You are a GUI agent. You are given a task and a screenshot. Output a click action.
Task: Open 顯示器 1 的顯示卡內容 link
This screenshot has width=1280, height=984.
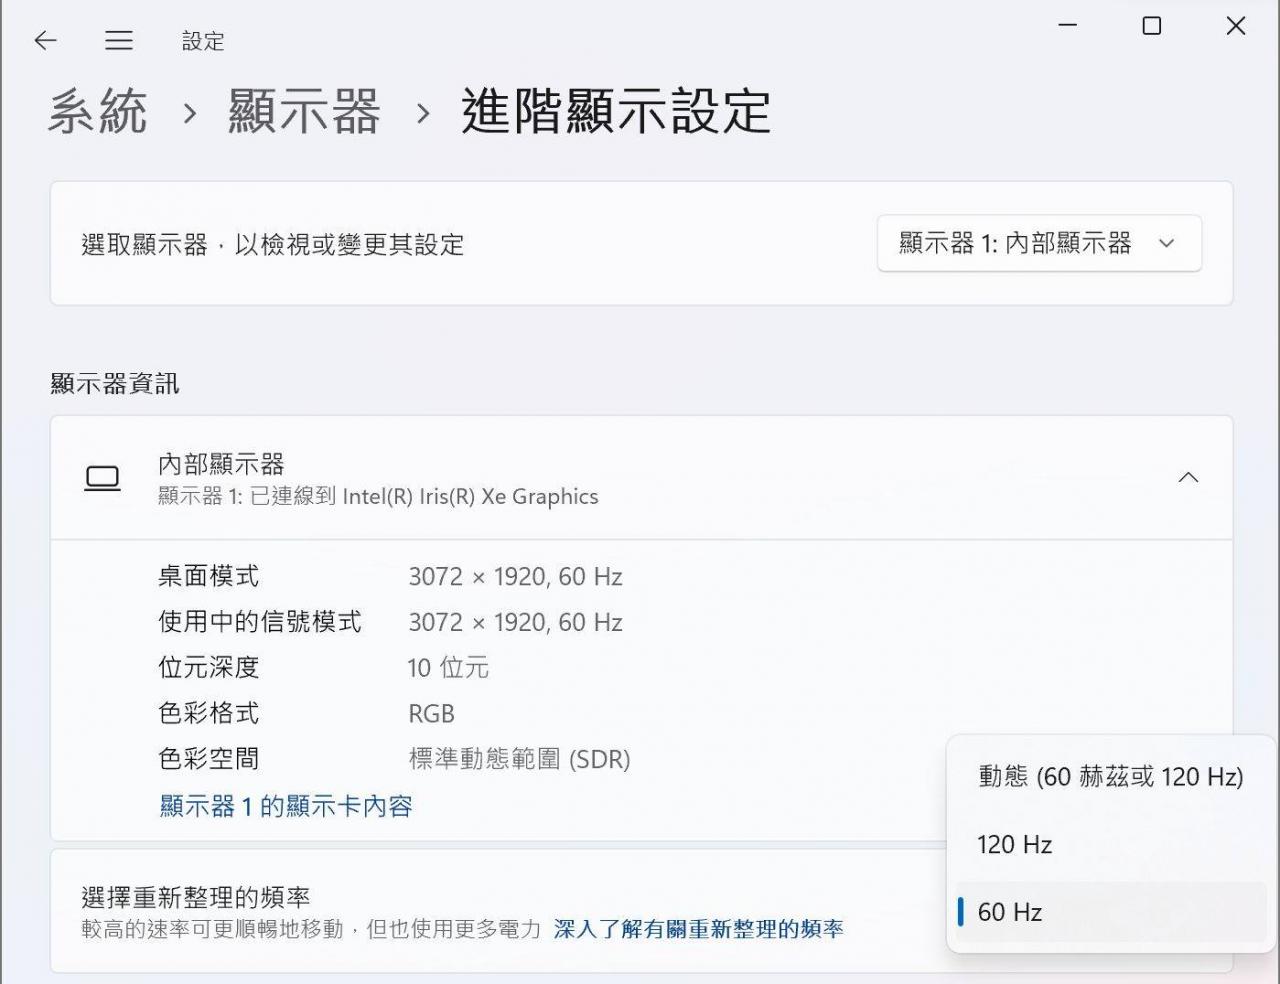pyautogui.click(x=286, y=806)
